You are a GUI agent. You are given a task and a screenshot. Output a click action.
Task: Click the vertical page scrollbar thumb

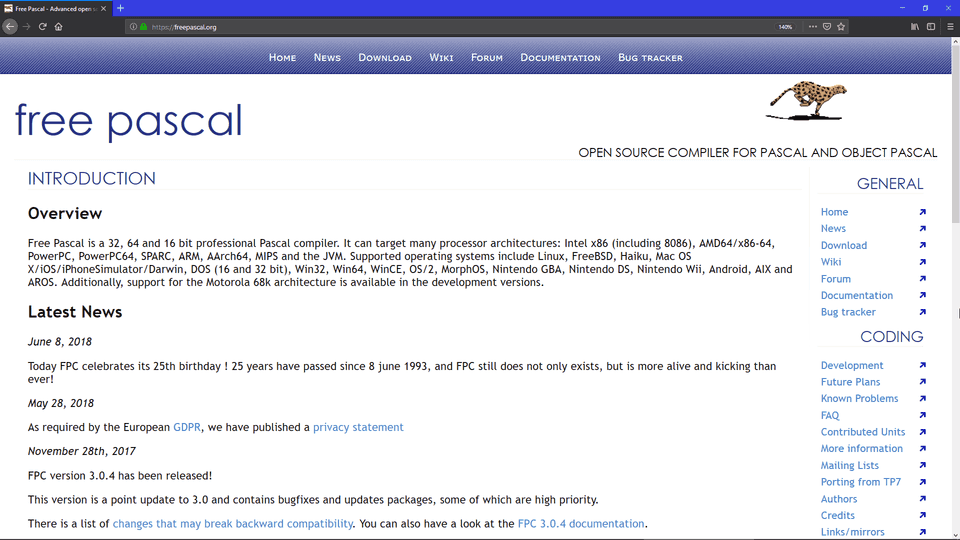tap(955, 135)
